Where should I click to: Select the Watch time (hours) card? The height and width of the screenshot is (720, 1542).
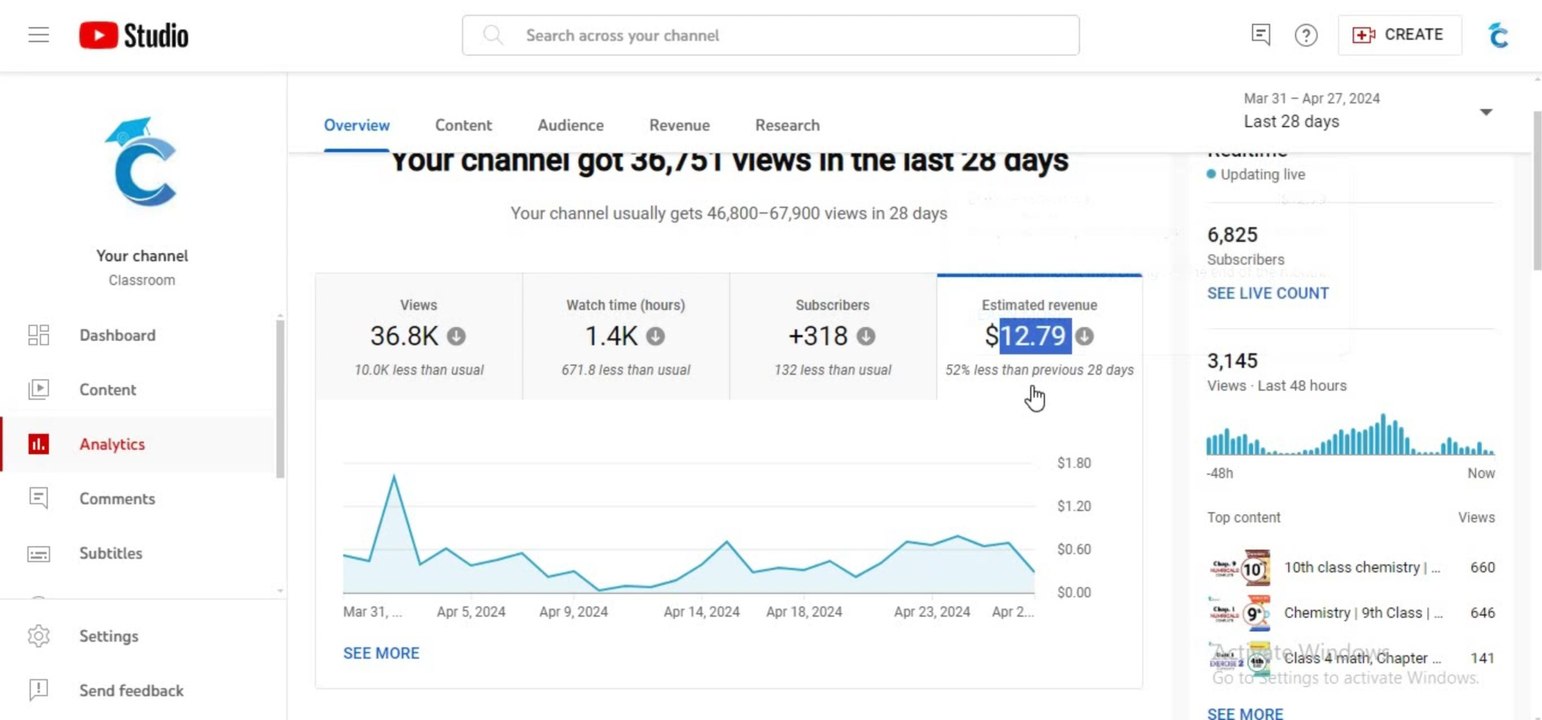pos(626,337)
